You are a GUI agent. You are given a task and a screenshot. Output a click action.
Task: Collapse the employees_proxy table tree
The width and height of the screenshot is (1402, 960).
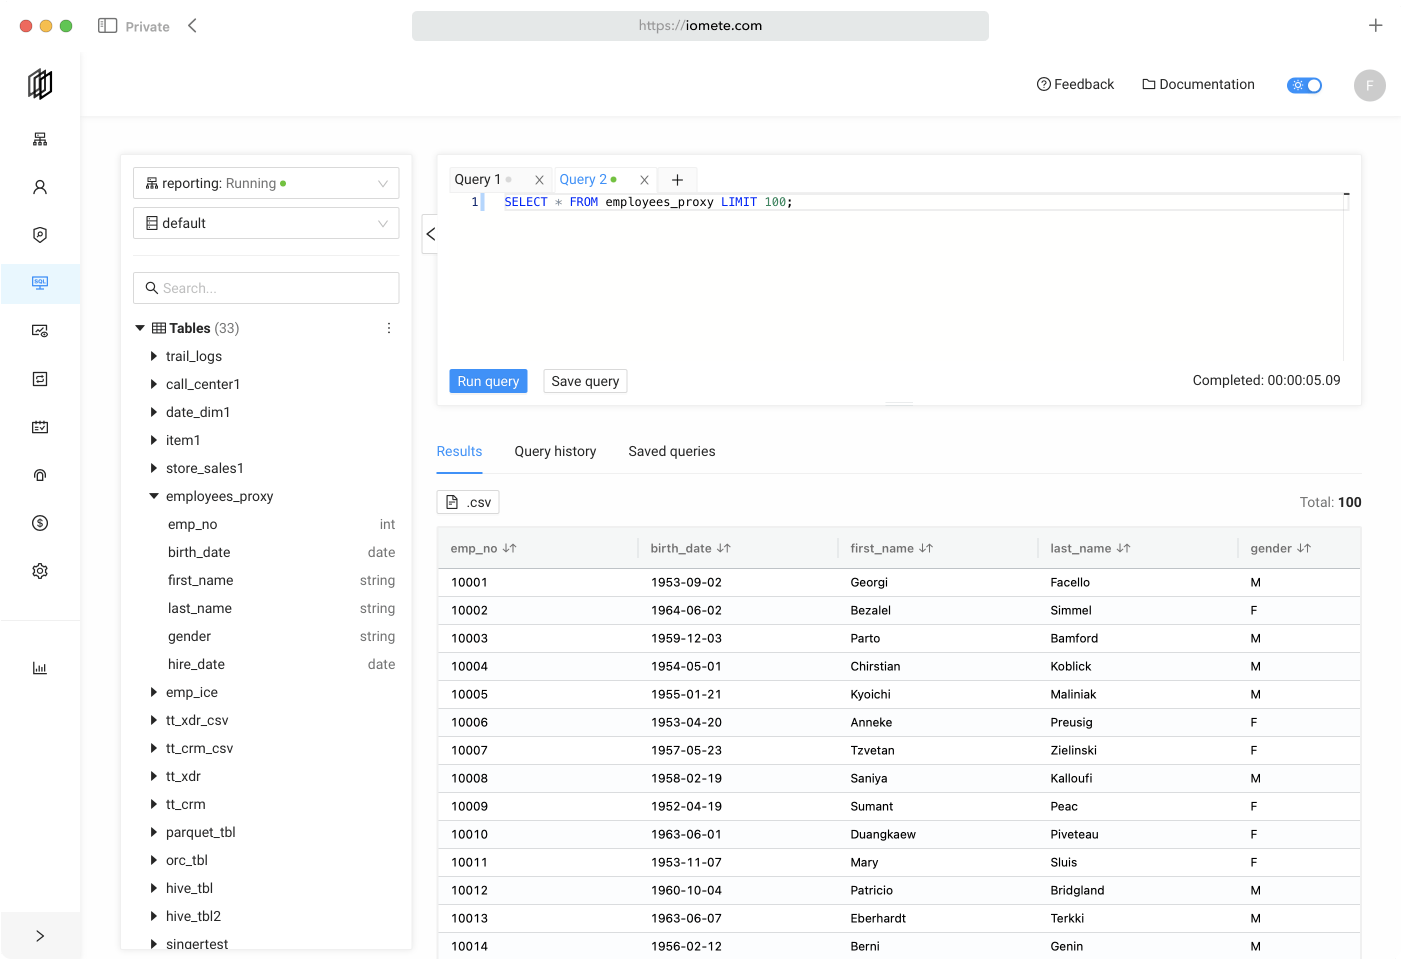click(x=154, y=496)
